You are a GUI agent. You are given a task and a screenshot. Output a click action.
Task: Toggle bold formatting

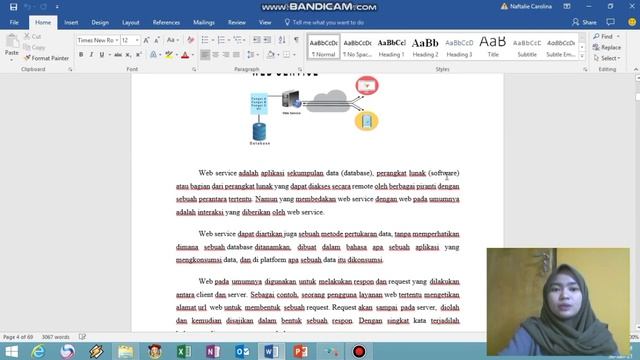tap(81, 54)
